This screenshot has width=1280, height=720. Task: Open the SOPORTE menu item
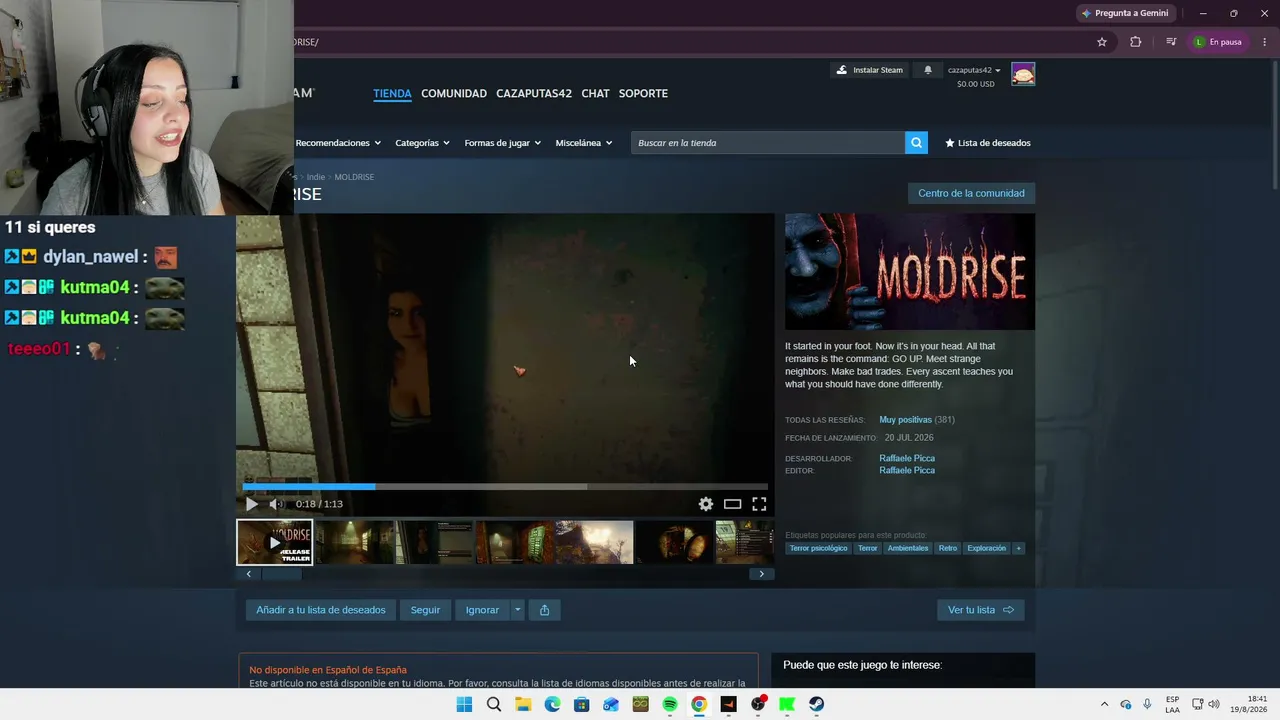coord(643,93)
